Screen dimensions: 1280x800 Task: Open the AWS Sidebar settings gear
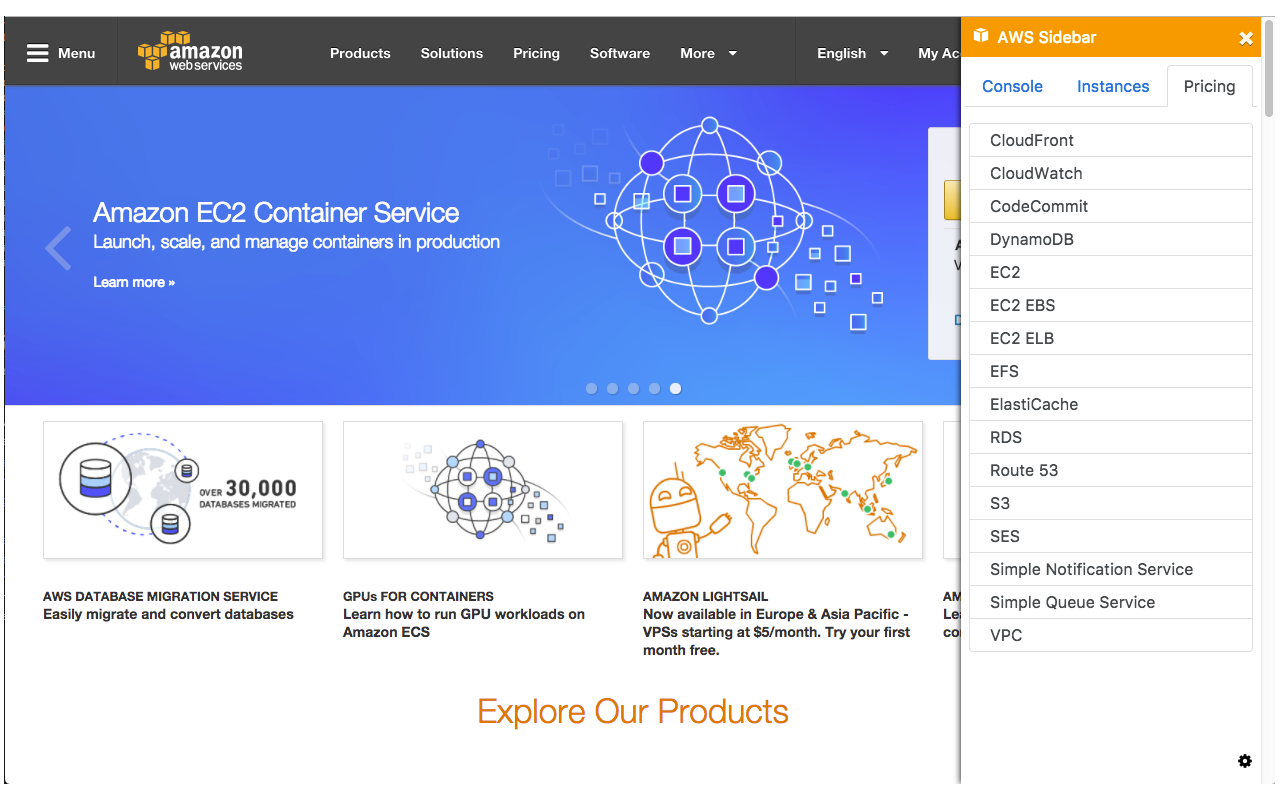click(1245, 761)
